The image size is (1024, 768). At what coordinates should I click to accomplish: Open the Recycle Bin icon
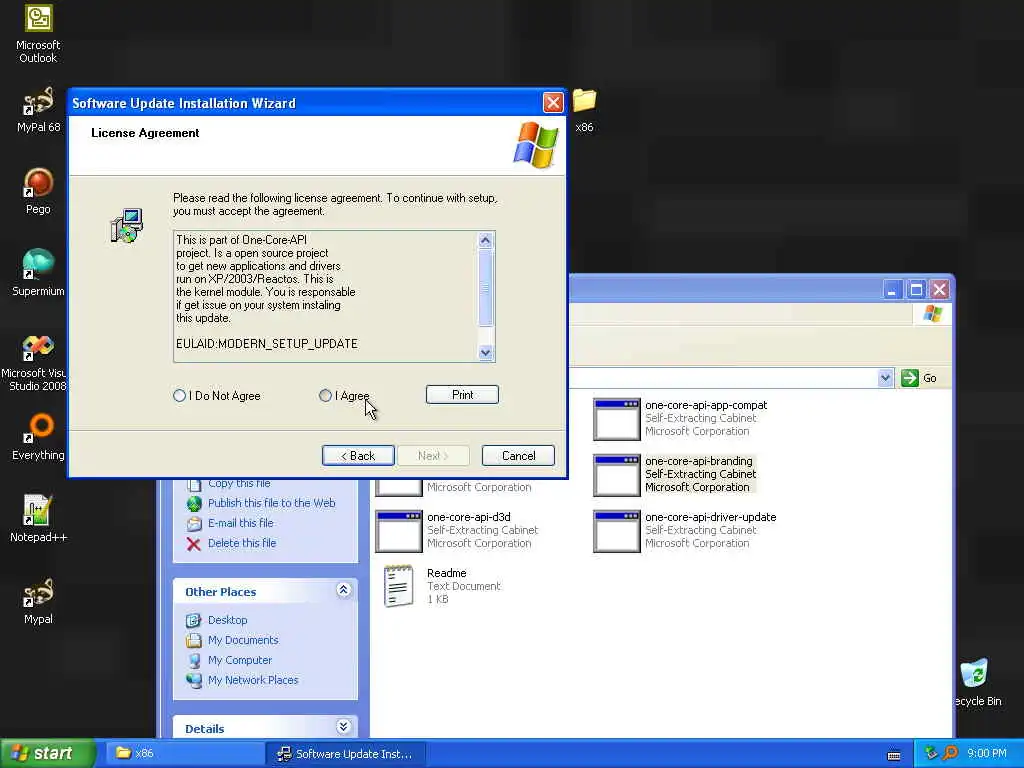click(973, 674)
